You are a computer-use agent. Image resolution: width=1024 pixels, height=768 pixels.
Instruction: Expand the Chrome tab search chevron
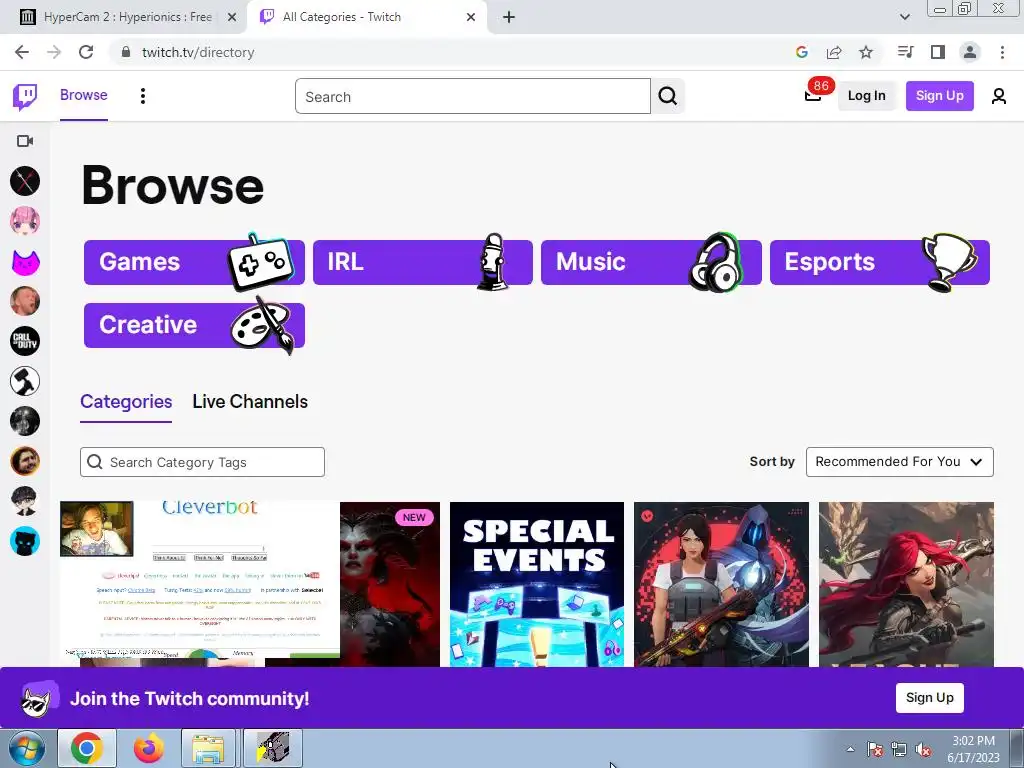click(x=904, y=17)
